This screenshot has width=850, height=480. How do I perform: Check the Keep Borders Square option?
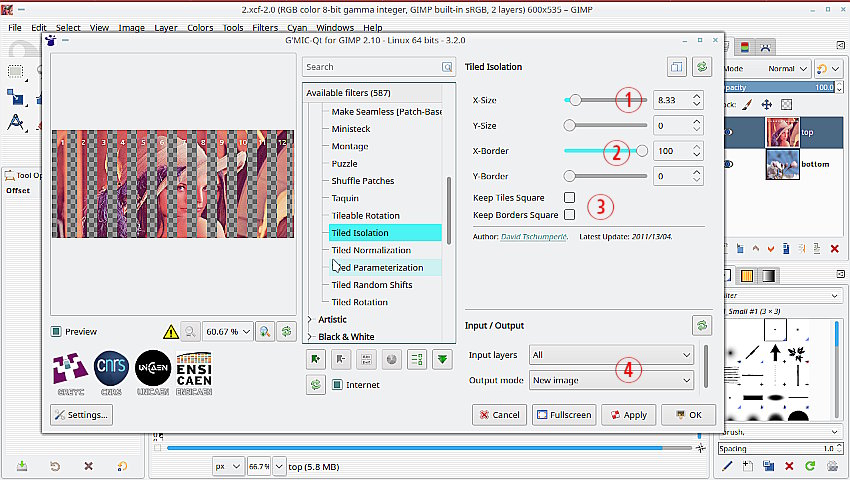coord(570,215)
